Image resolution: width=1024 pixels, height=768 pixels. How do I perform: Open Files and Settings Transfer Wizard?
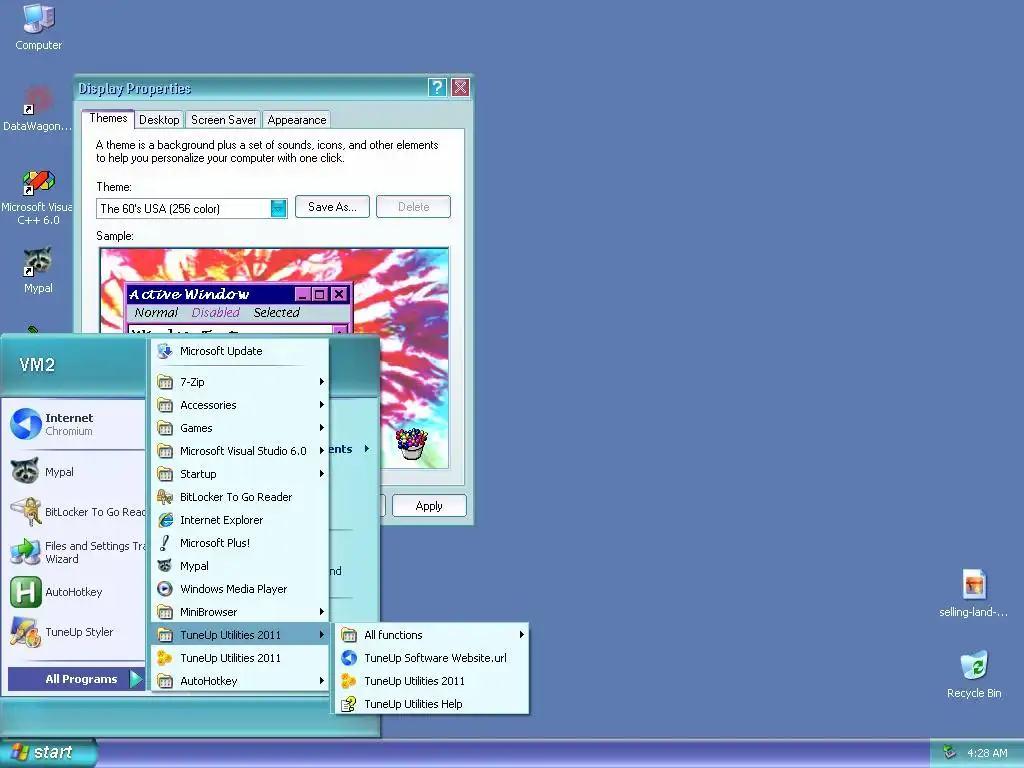(74, 552)
